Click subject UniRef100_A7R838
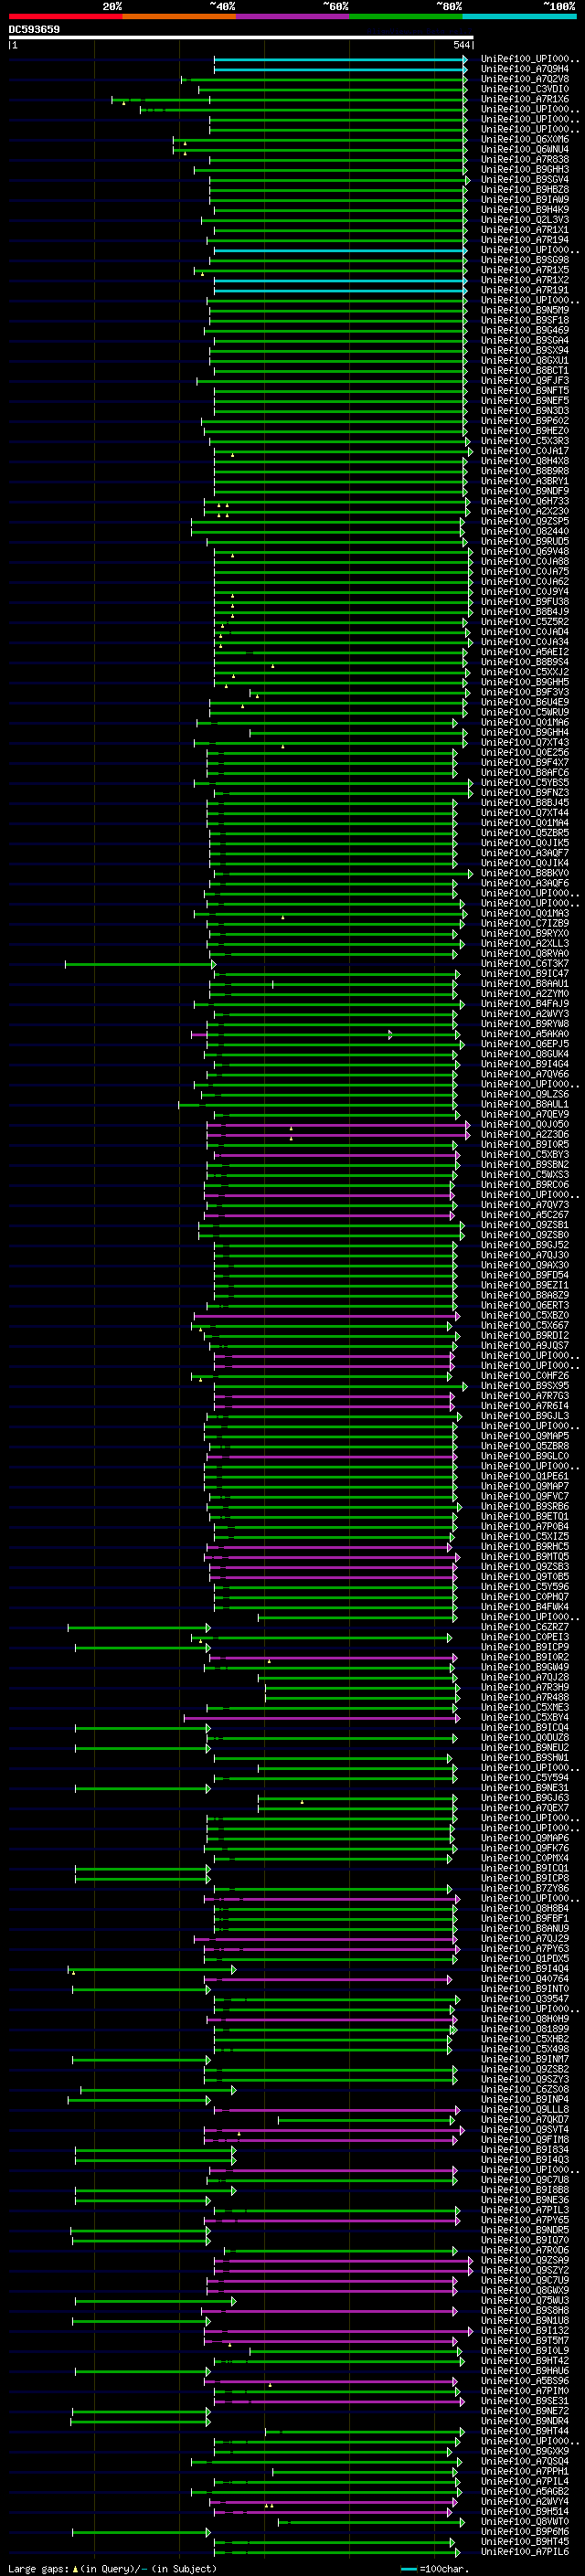The height and width of the screenshot is (2576, 585). tap(525, 159)
